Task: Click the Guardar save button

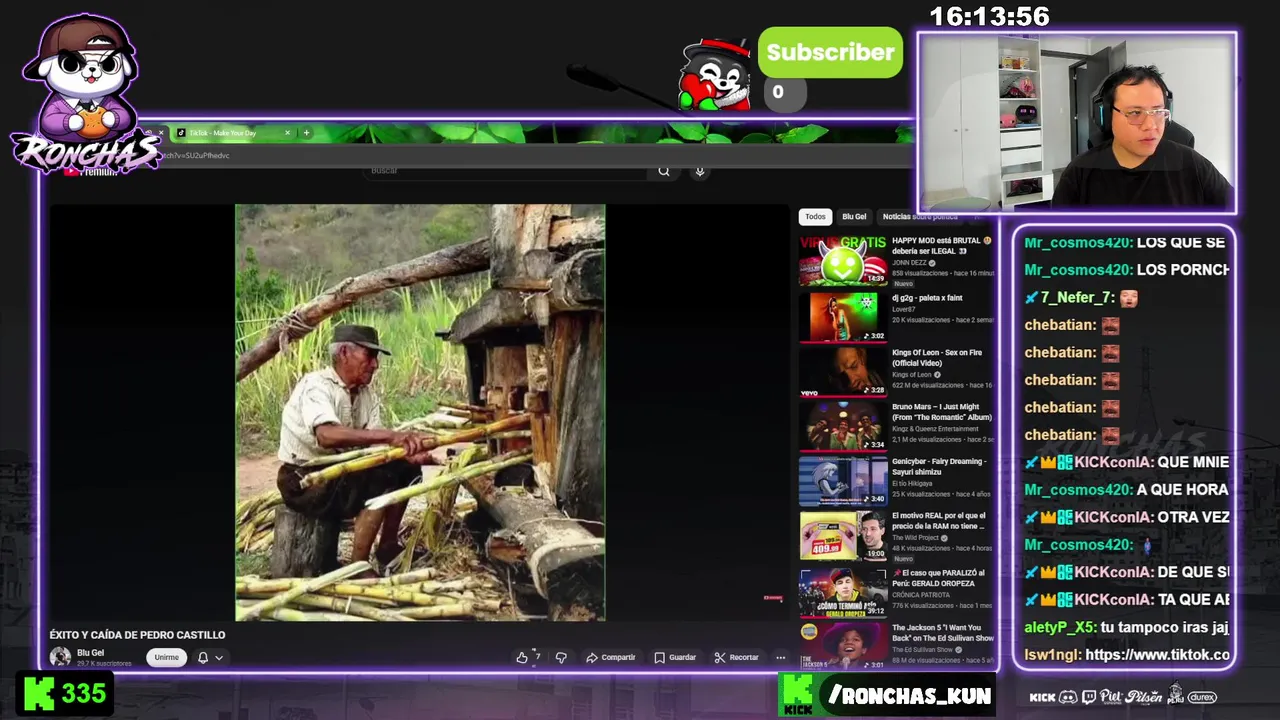Action: pyautogui.click(x=675, y=657)
